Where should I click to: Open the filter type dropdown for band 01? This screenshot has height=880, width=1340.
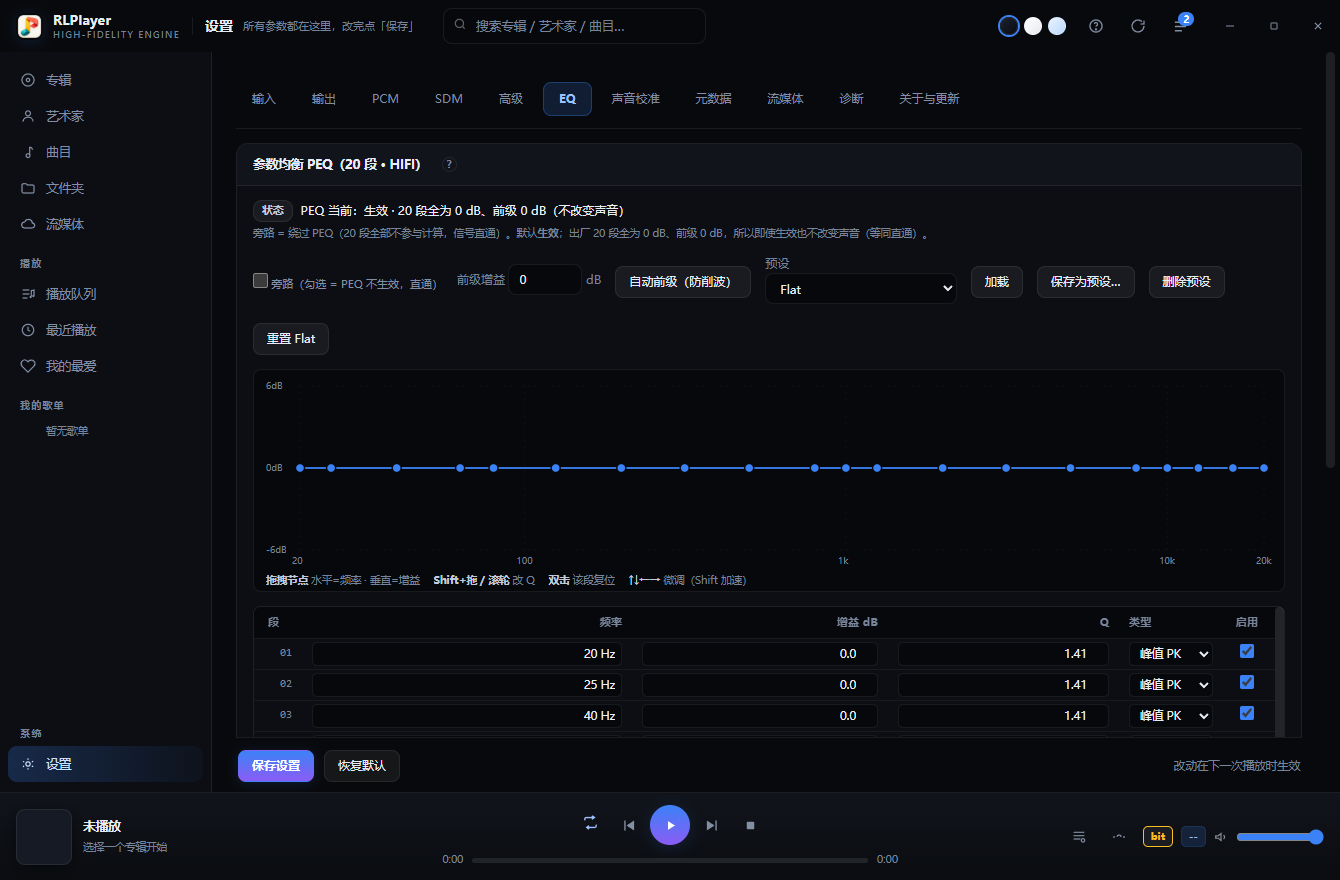[x=1171, y=654]
